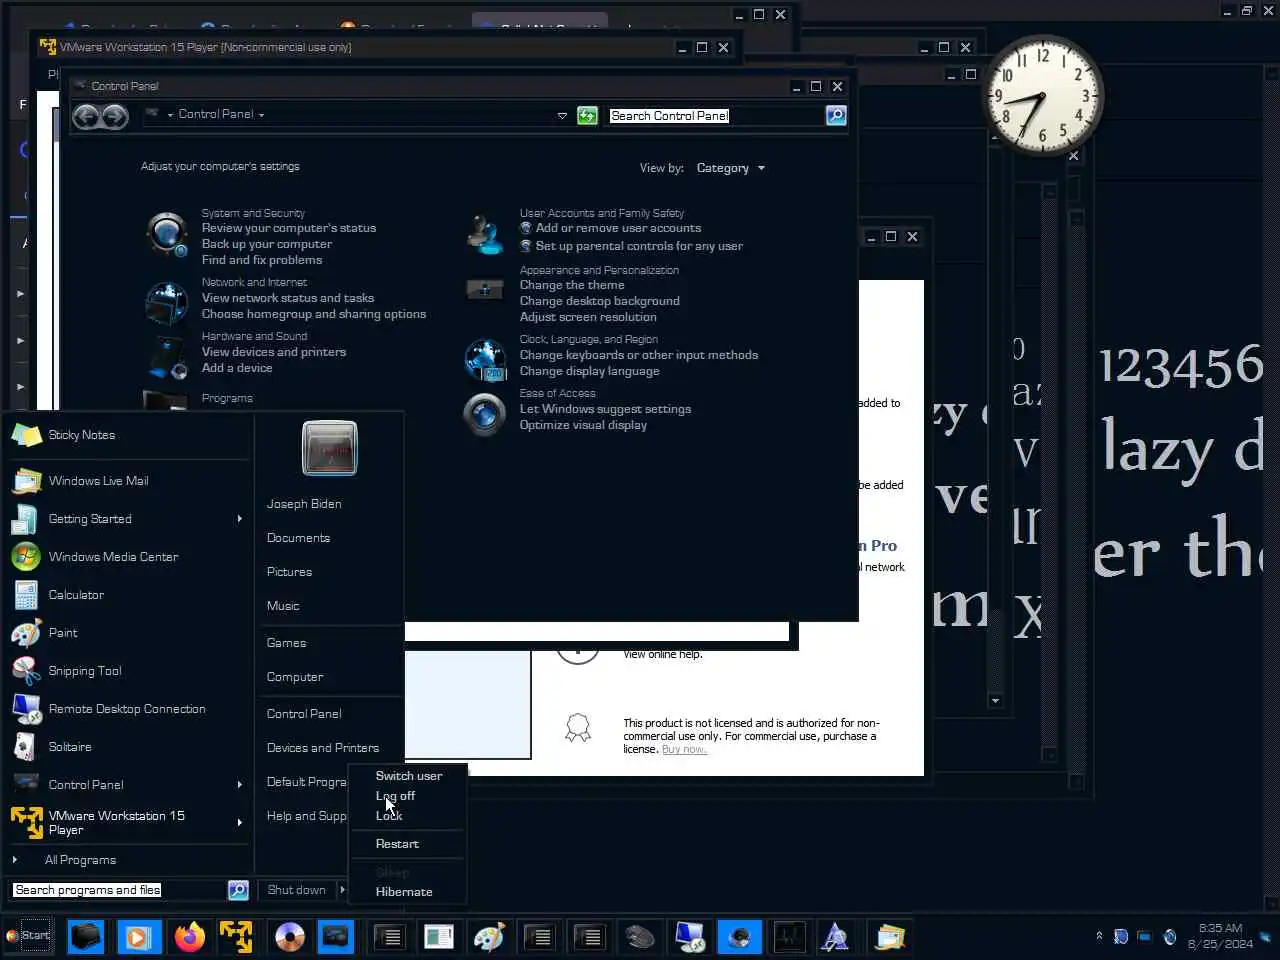
Task: Go back in Control Panel window
Action: [x=87, y=116]
